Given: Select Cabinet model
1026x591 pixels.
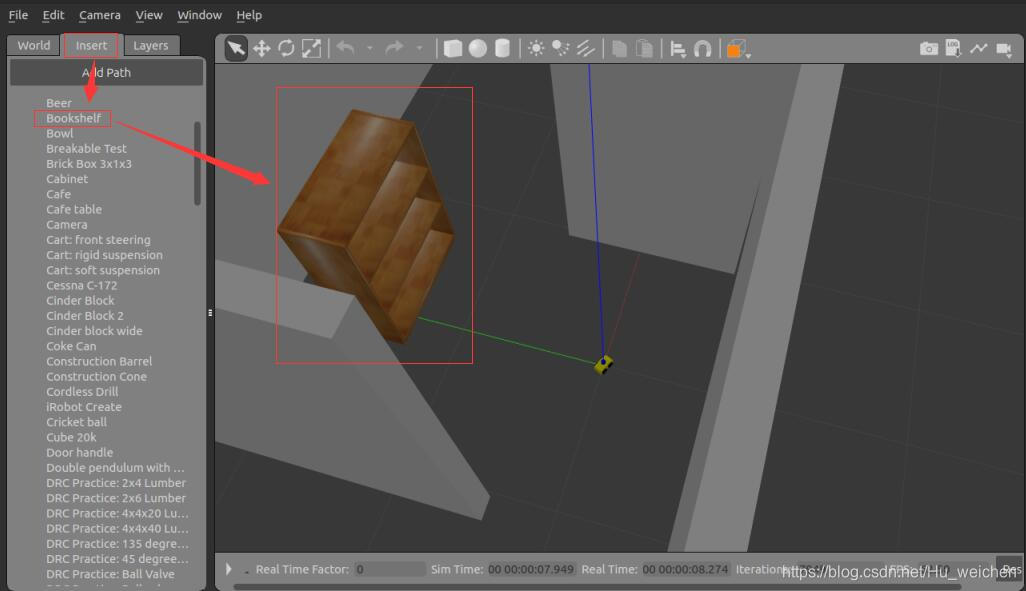Looking at the screenshot, I should pos(67,179).
